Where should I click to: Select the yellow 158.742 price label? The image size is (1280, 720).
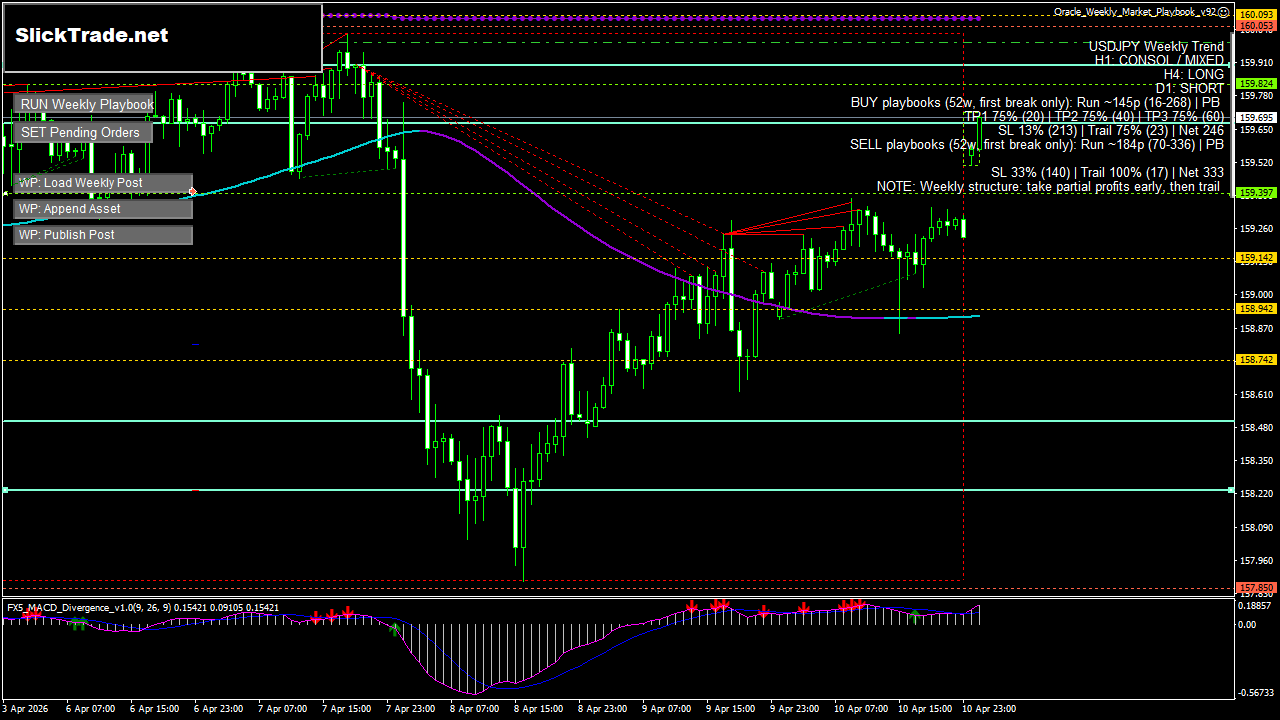[x=1256, y=359]
